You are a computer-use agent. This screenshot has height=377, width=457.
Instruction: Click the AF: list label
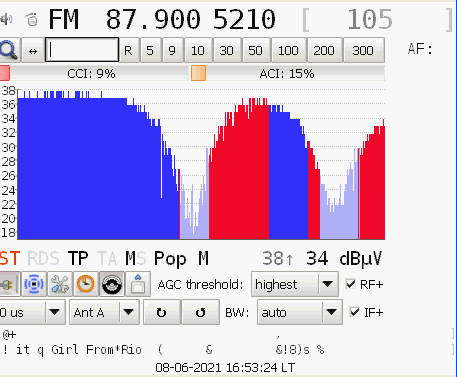420,49
